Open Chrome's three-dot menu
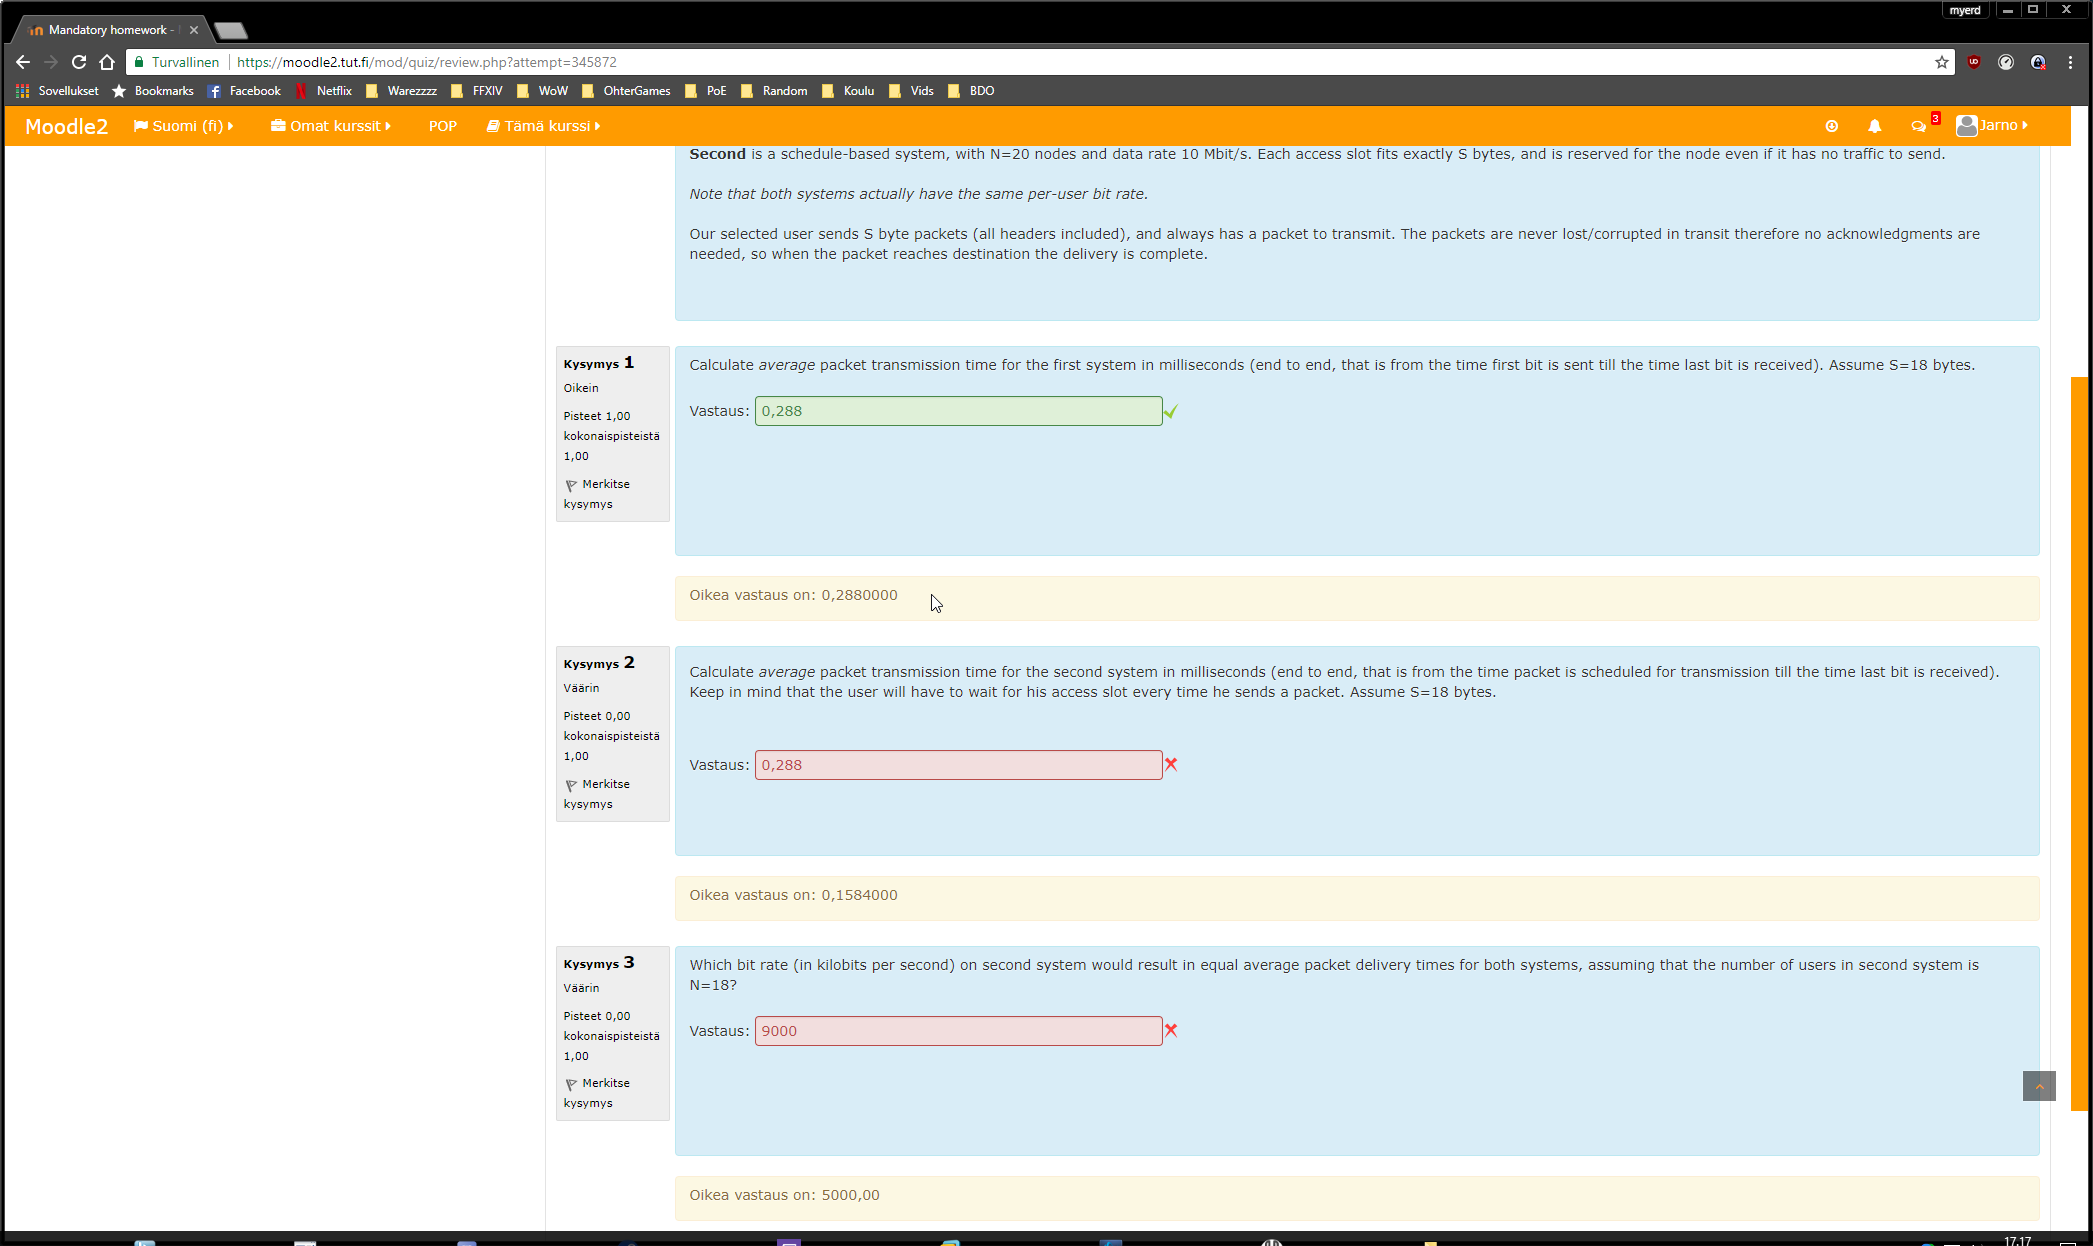2093x1246 pixels. click(x=2071, y=62)
